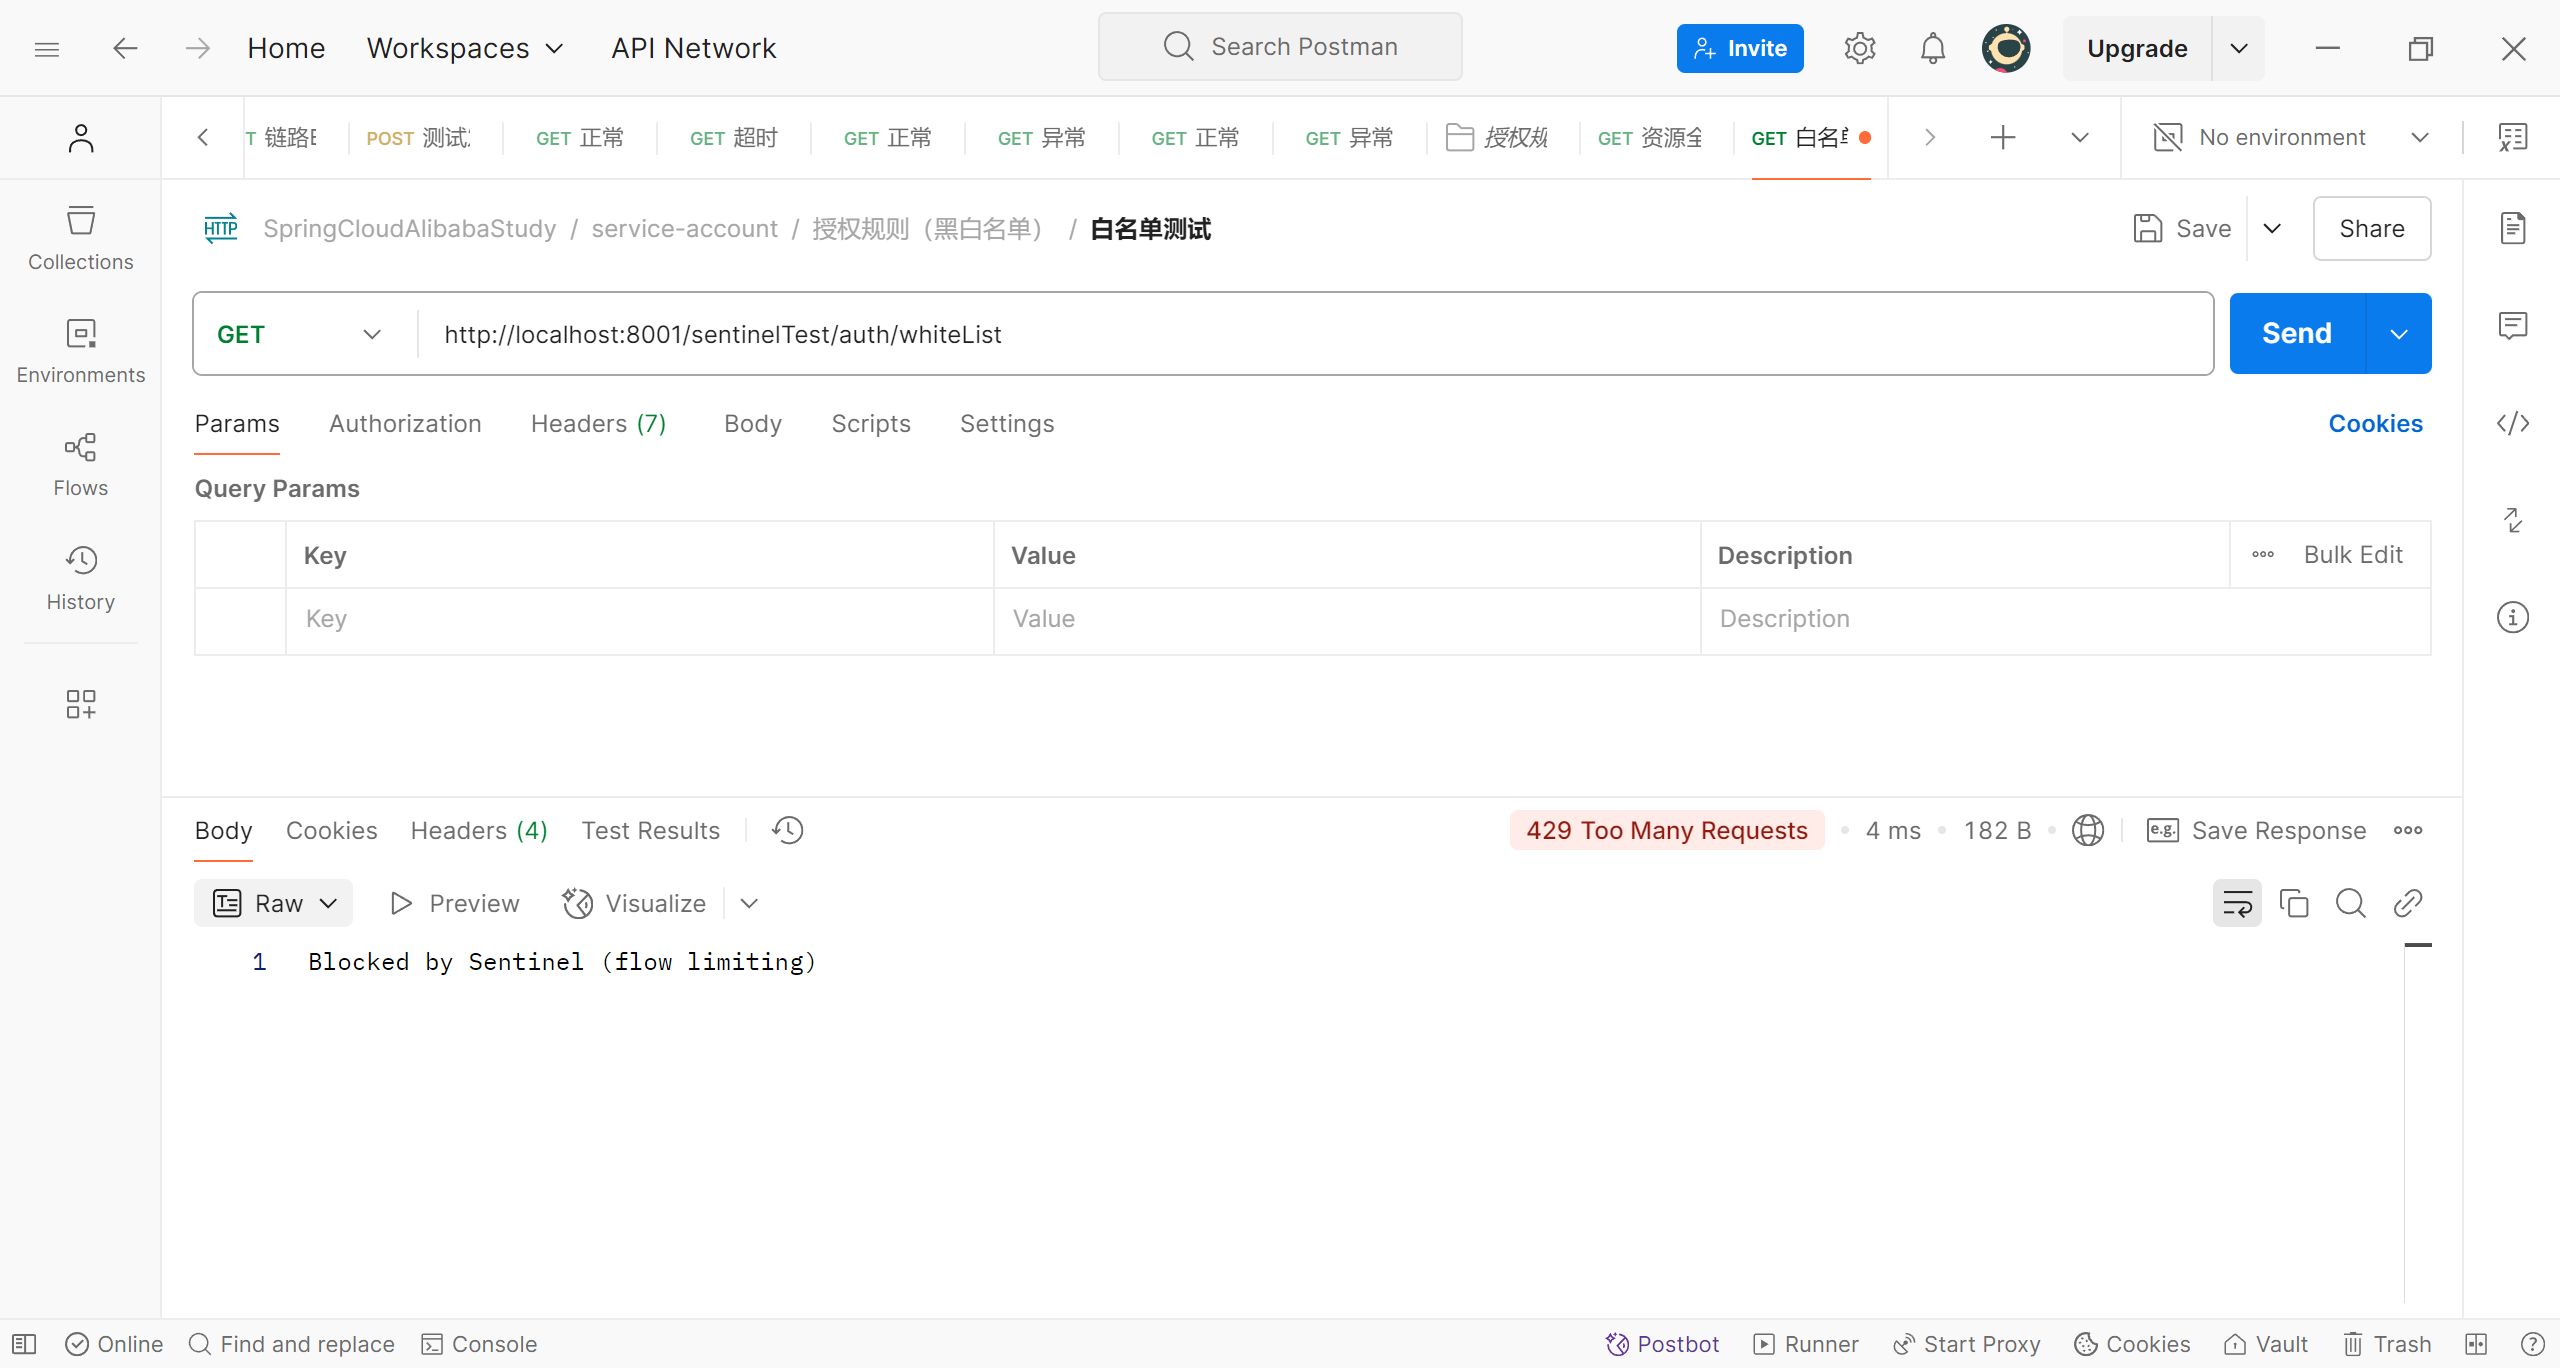Toggle line wrap in response

point(2236,903)
